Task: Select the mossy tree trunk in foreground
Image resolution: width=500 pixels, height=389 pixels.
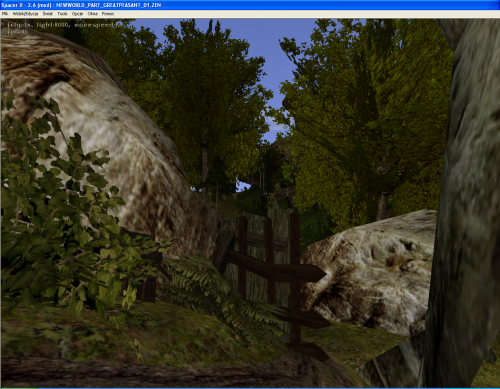Action: [467, 207]
